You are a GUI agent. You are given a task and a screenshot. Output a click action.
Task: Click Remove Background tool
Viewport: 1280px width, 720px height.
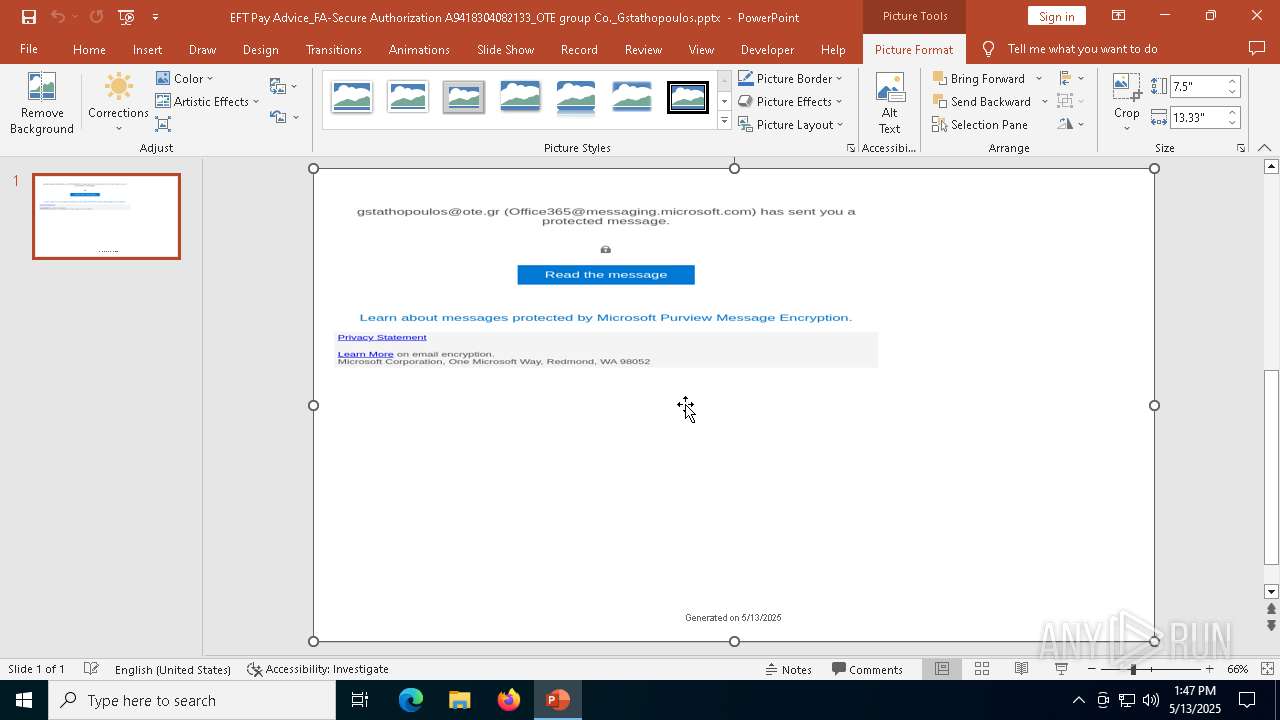tap(42, 103)
